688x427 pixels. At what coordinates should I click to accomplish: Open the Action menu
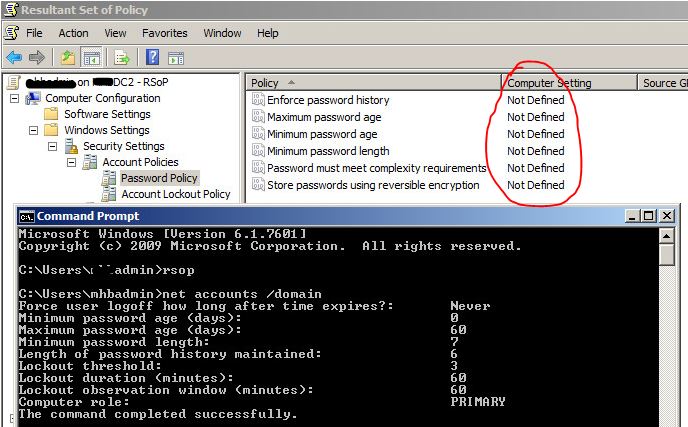pyautogui.click(x=73, y=33)
